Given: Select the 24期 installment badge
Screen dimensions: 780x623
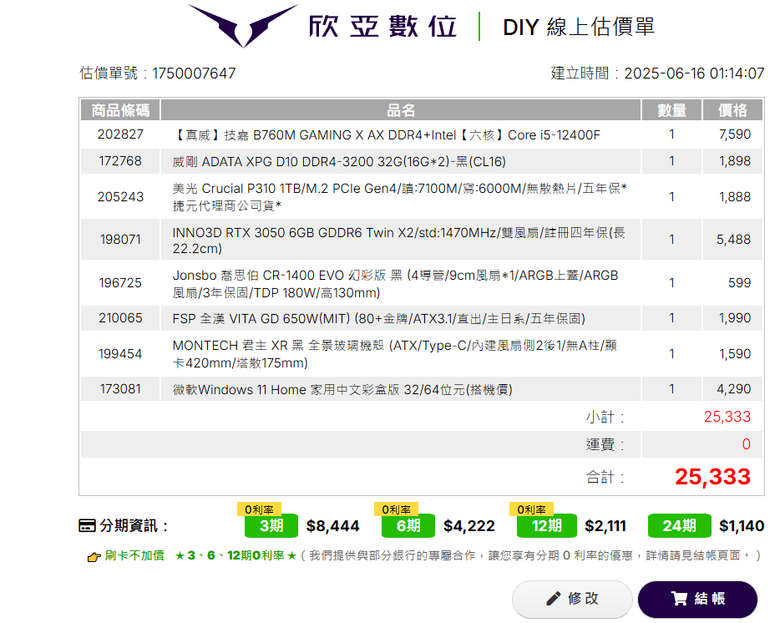Looking at the screenshot, I should [679, 526].
